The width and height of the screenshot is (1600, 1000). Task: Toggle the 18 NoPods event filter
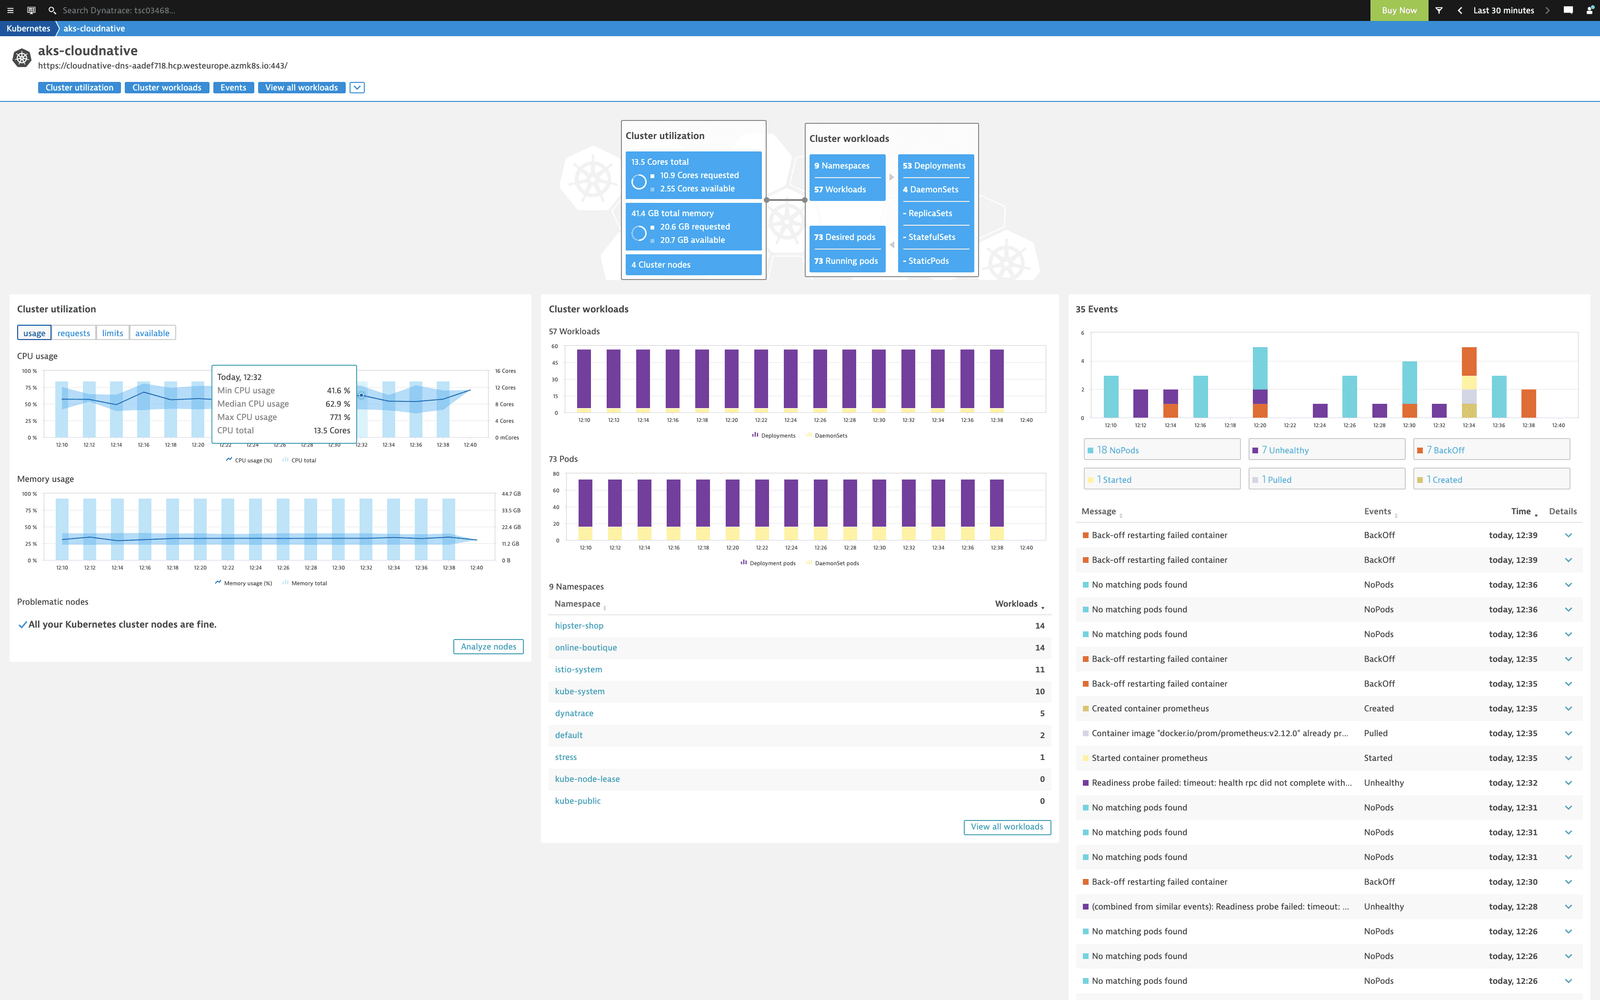click(1162, 450)
